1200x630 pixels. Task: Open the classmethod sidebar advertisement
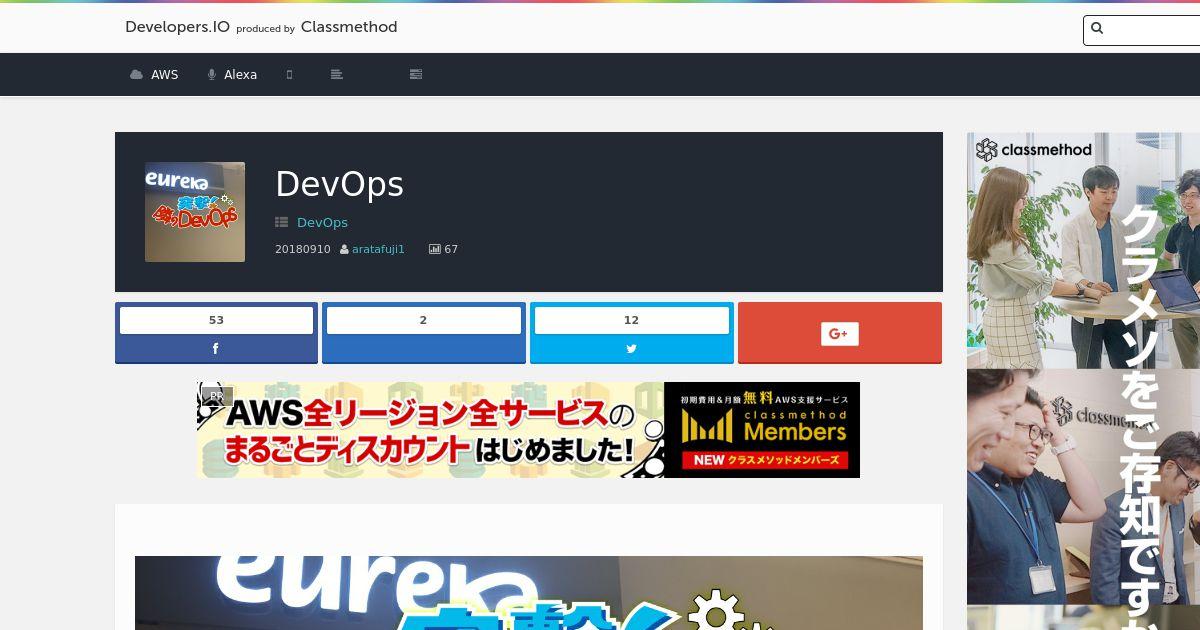coord(1083,381)
